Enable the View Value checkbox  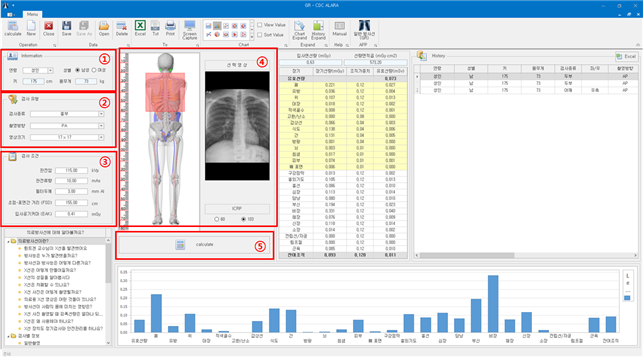coord(260,25)
